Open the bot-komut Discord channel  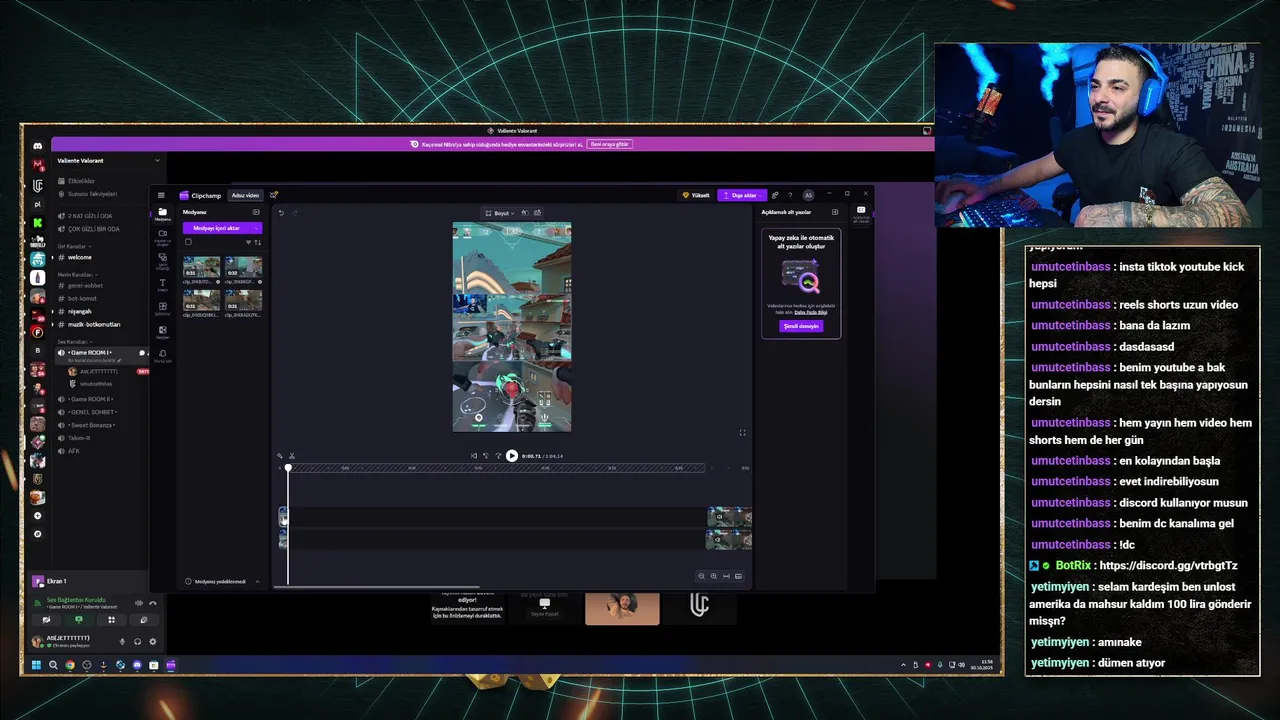[x=83, y=298]
